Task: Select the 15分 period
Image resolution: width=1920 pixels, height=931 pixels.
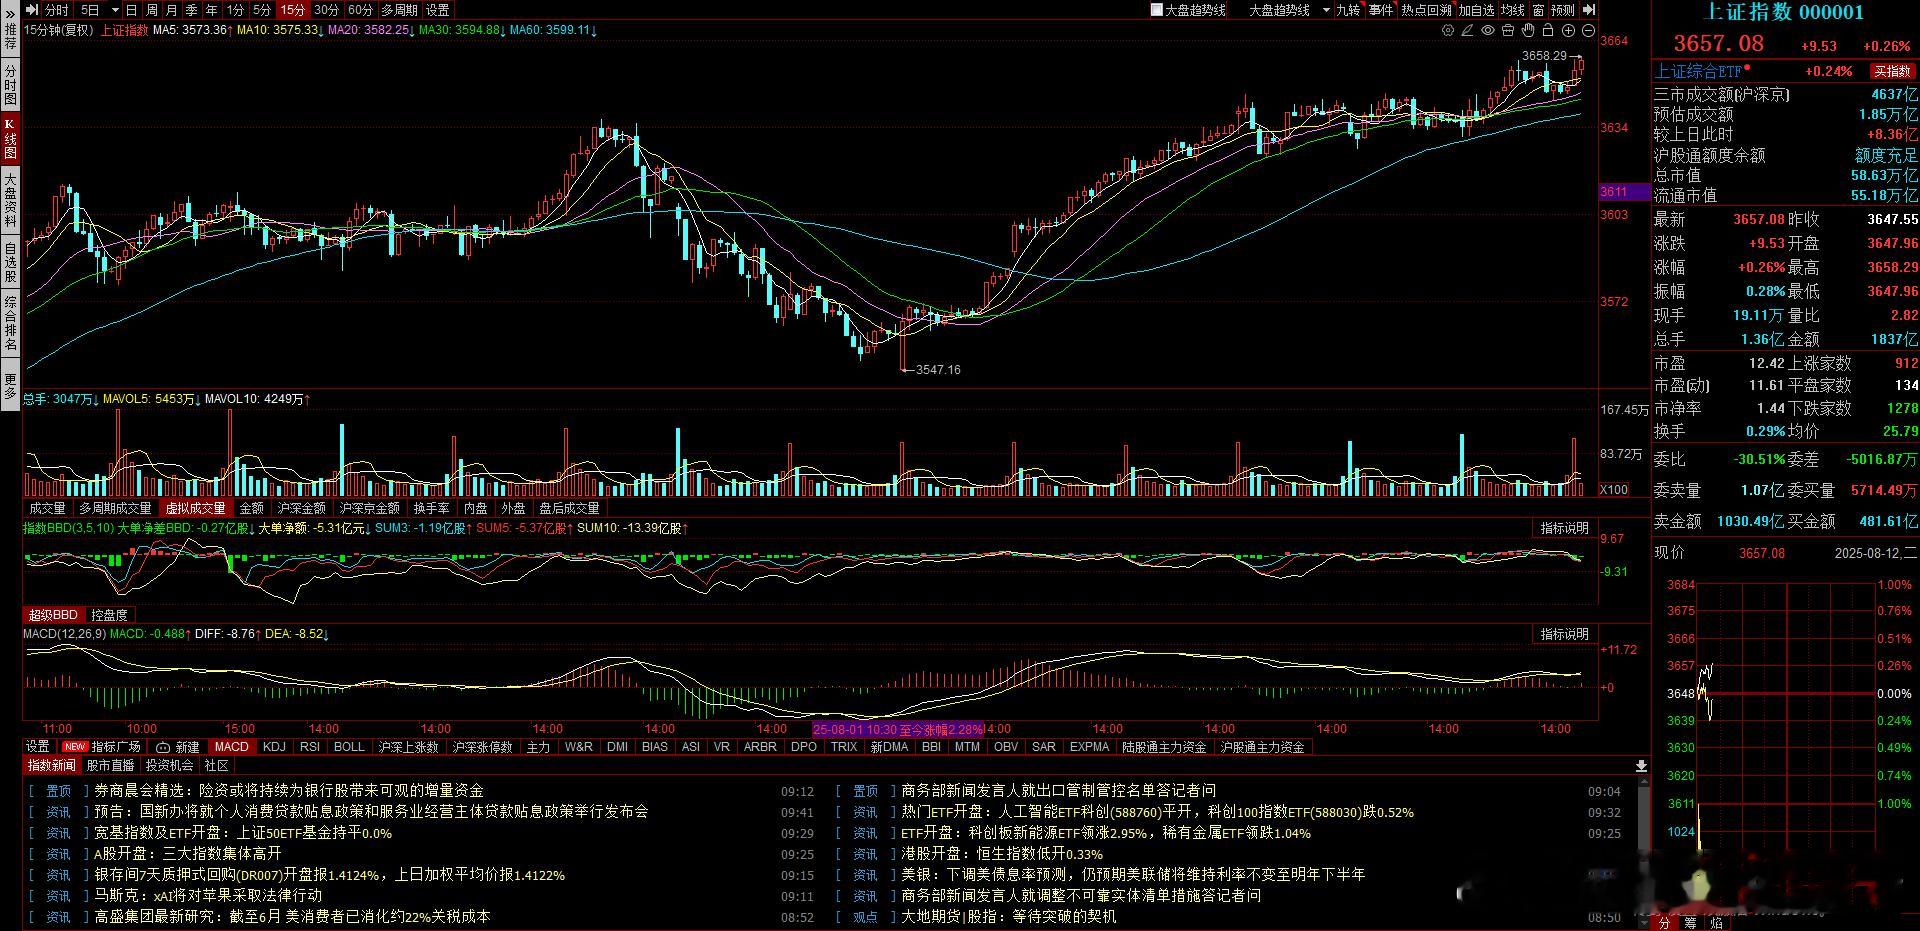Action: coord(293,10)
